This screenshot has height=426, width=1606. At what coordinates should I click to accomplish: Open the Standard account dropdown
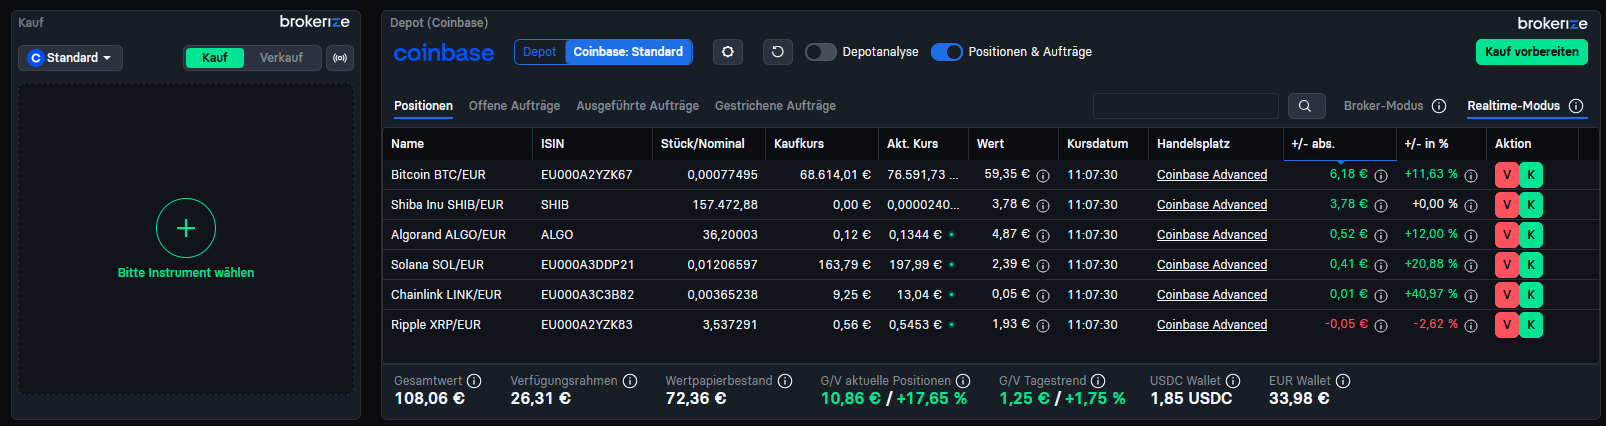pos(71,58)
